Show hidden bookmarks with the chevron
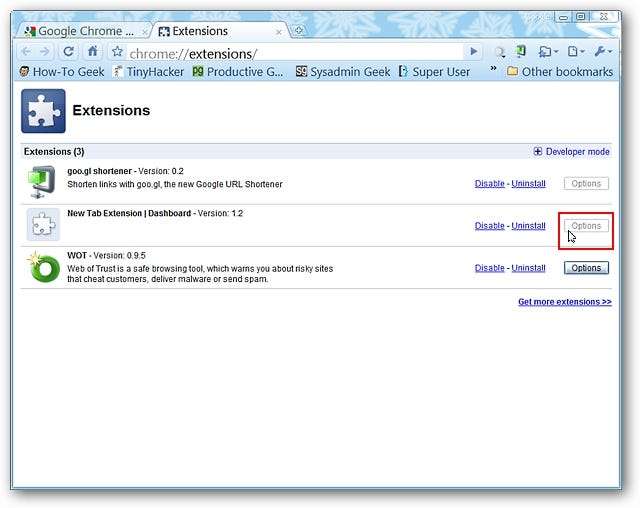The image size is (640, 508). (x=493, y=68)
